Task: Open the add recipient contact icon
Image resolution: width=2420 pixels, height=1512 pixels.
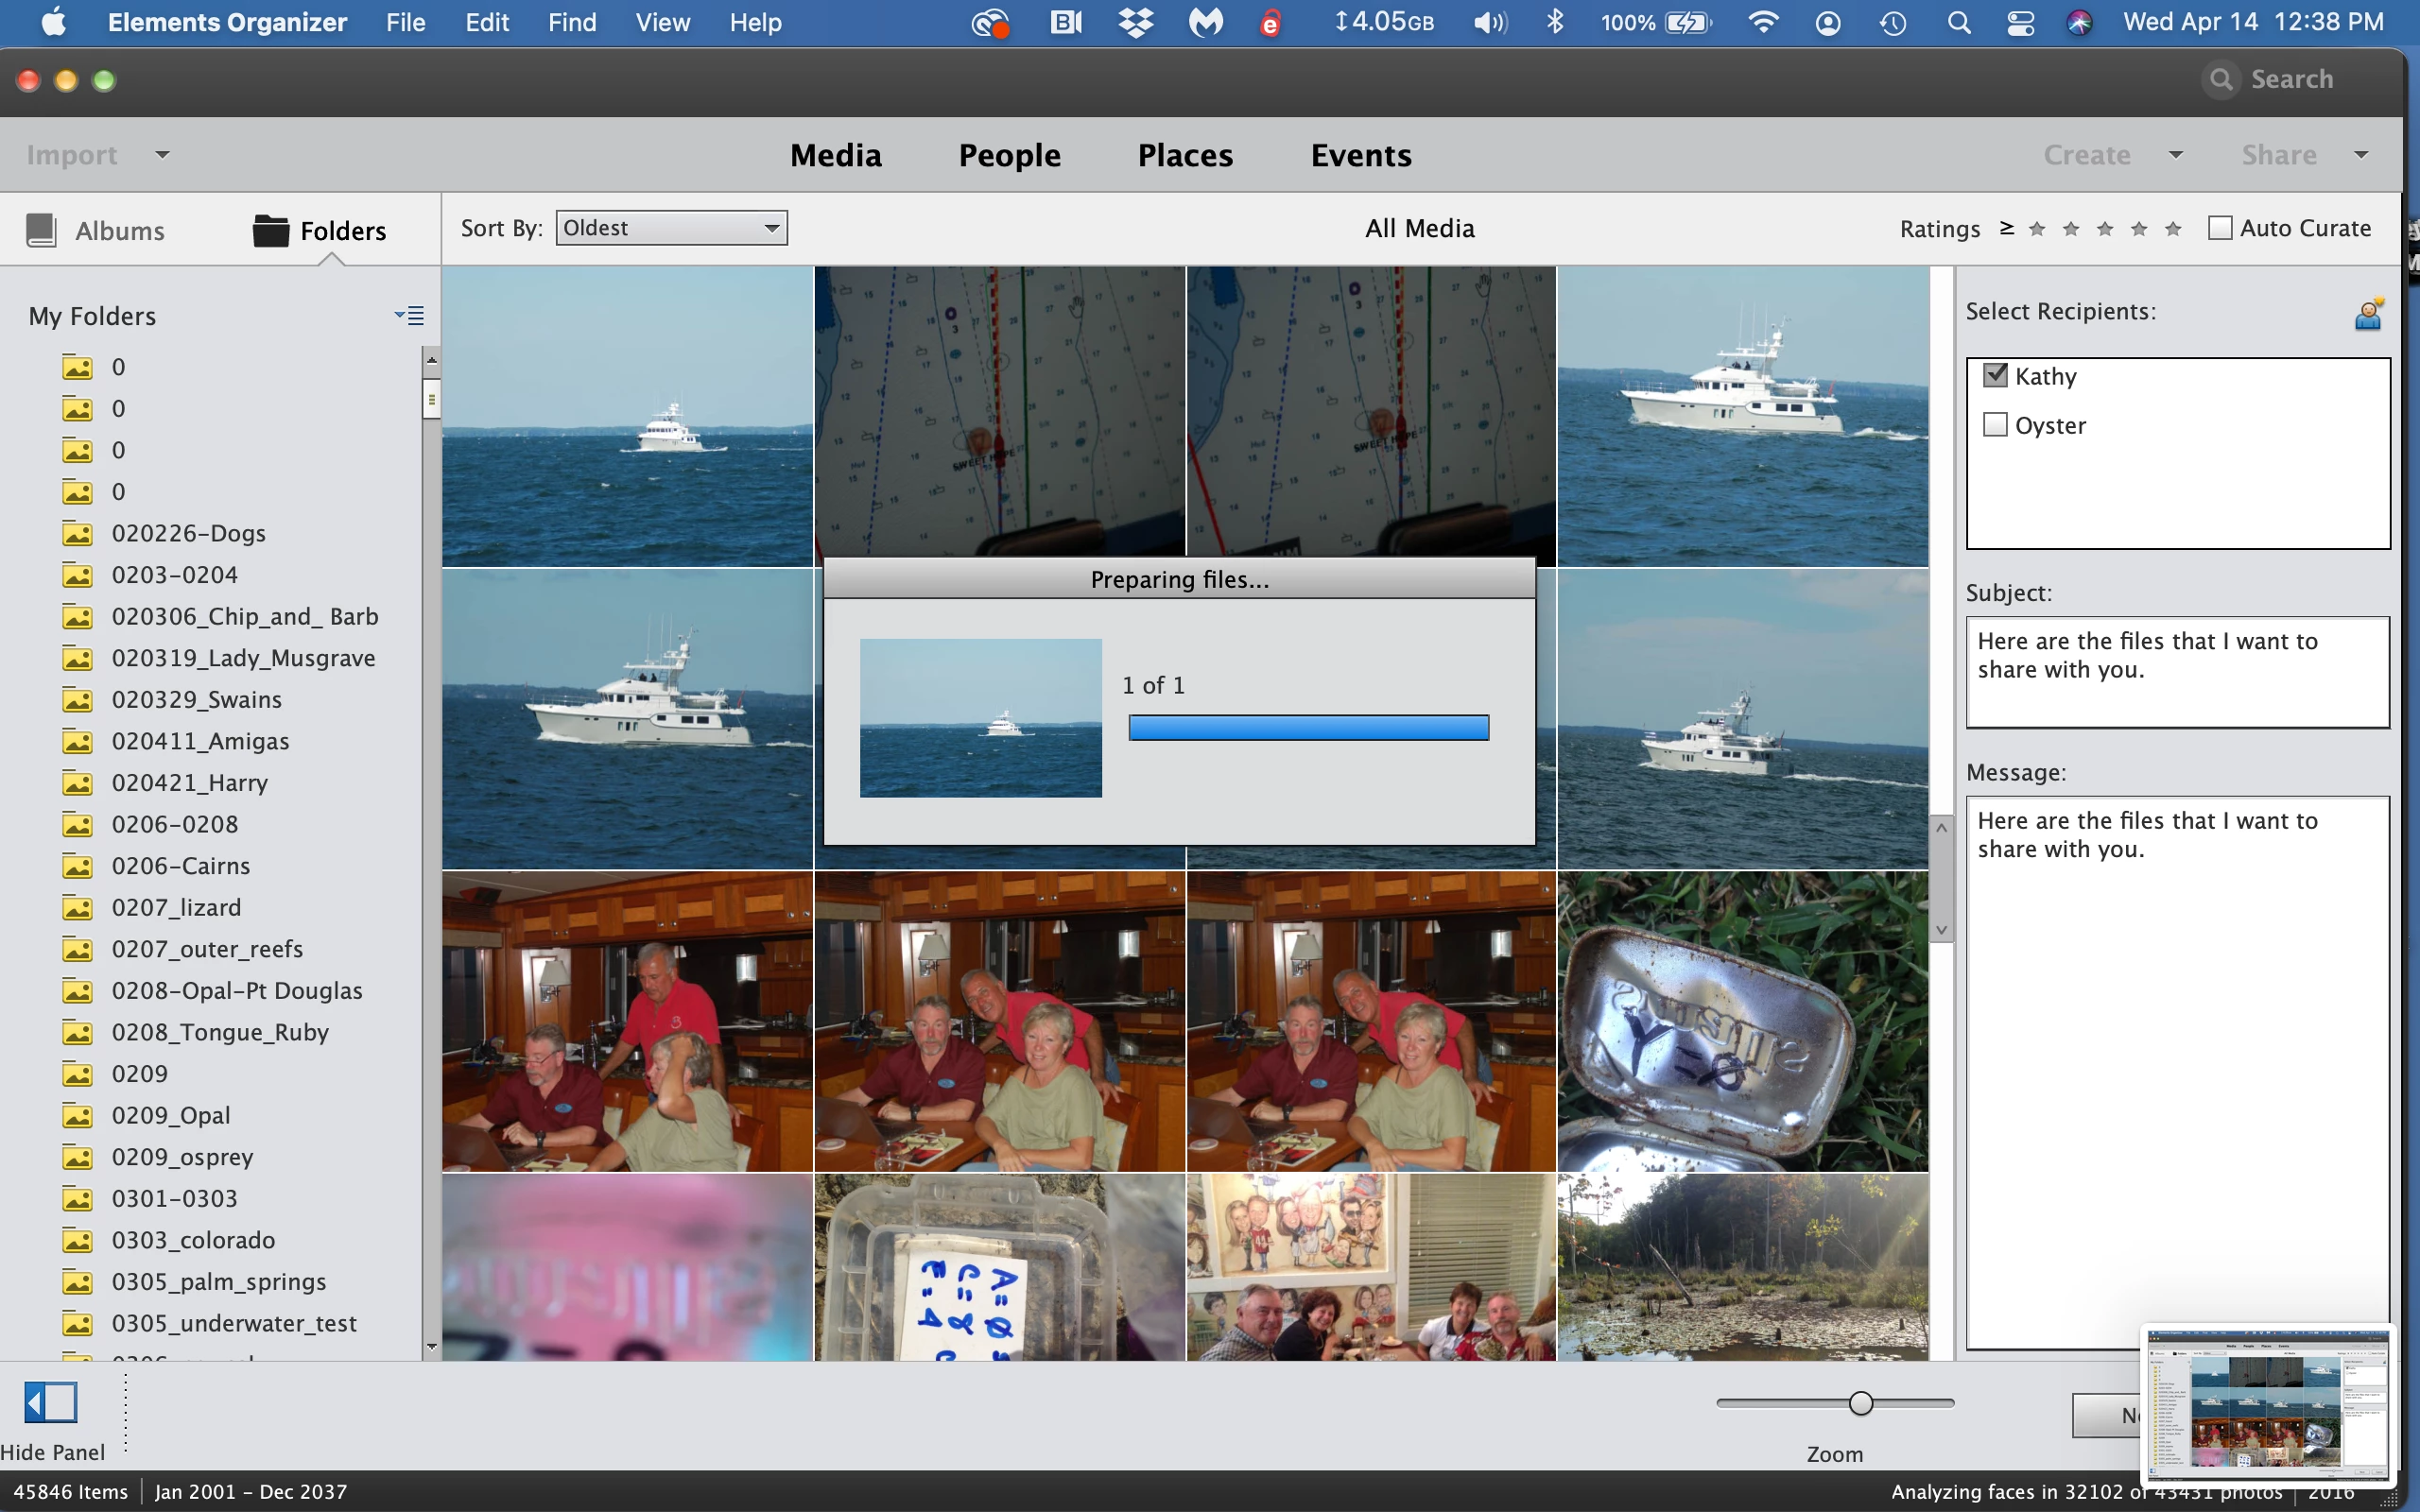Action: [x=2368, y=315]
